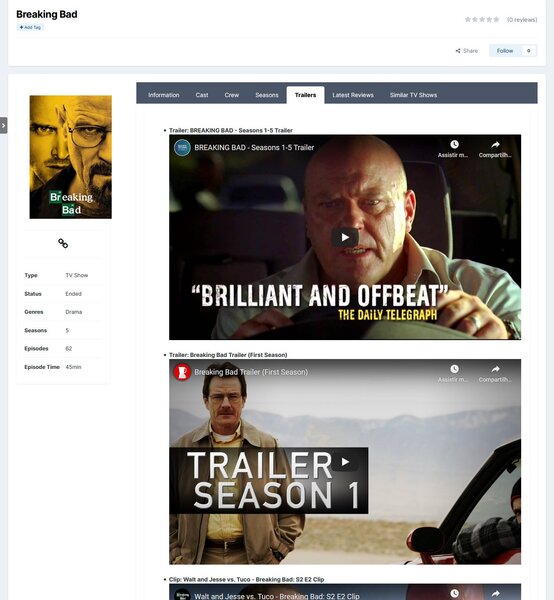Click 'Trailer: BREAKING BAD - Seasons 1-5 Trailer' caption

coord(231,130)
